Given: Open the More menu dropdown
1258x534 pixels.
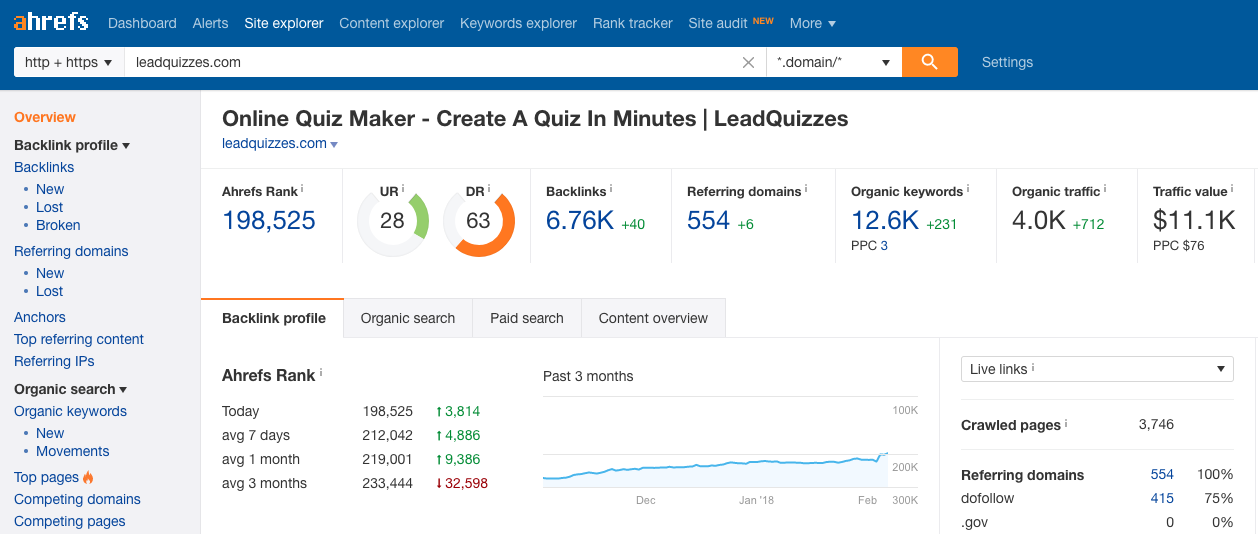Looking at the screenshot, I should [x=812, y=23].
